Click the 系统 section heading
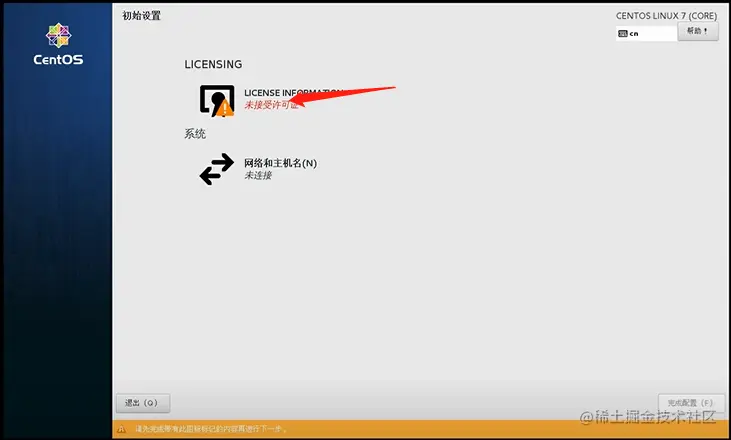The height and width of the screenshot is (440, 731). [195, 134]
